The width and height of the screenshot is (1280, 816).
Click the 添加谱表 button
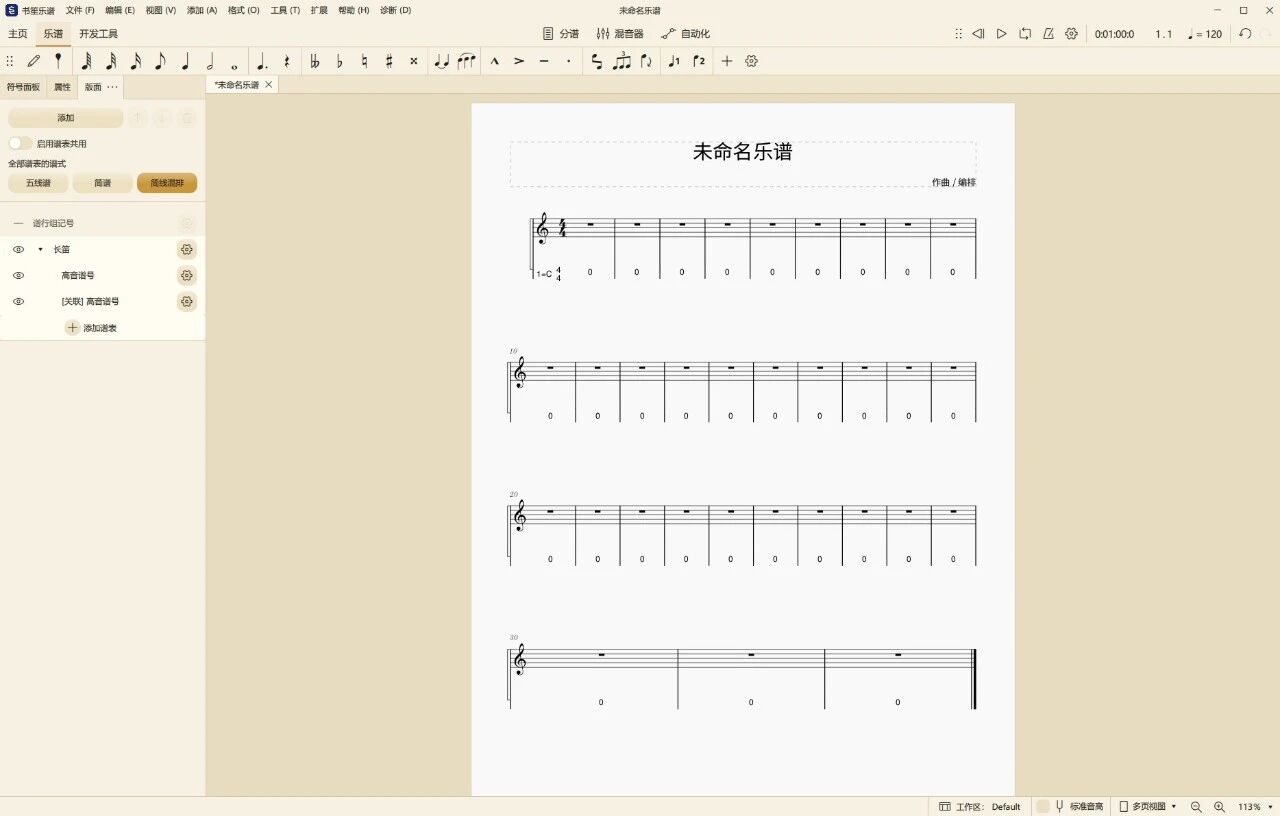click(x=91, y=328)
